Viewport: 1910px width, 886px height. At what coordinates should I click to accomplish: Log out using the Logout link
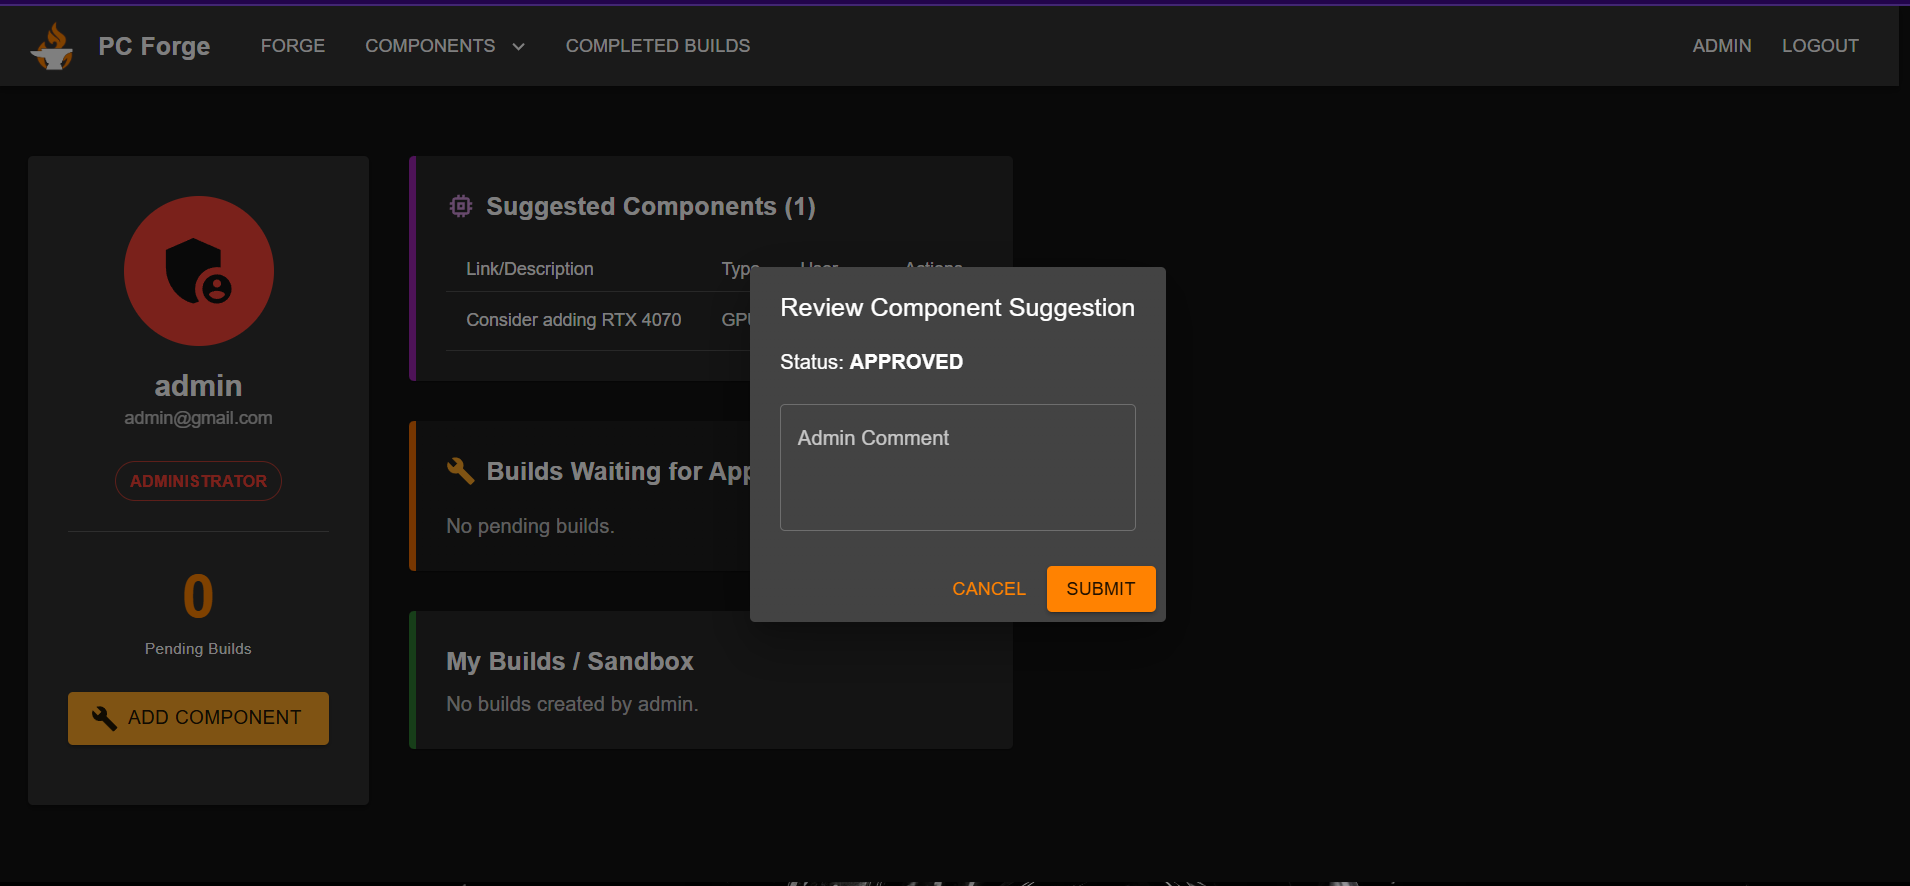coord(1819,46)
